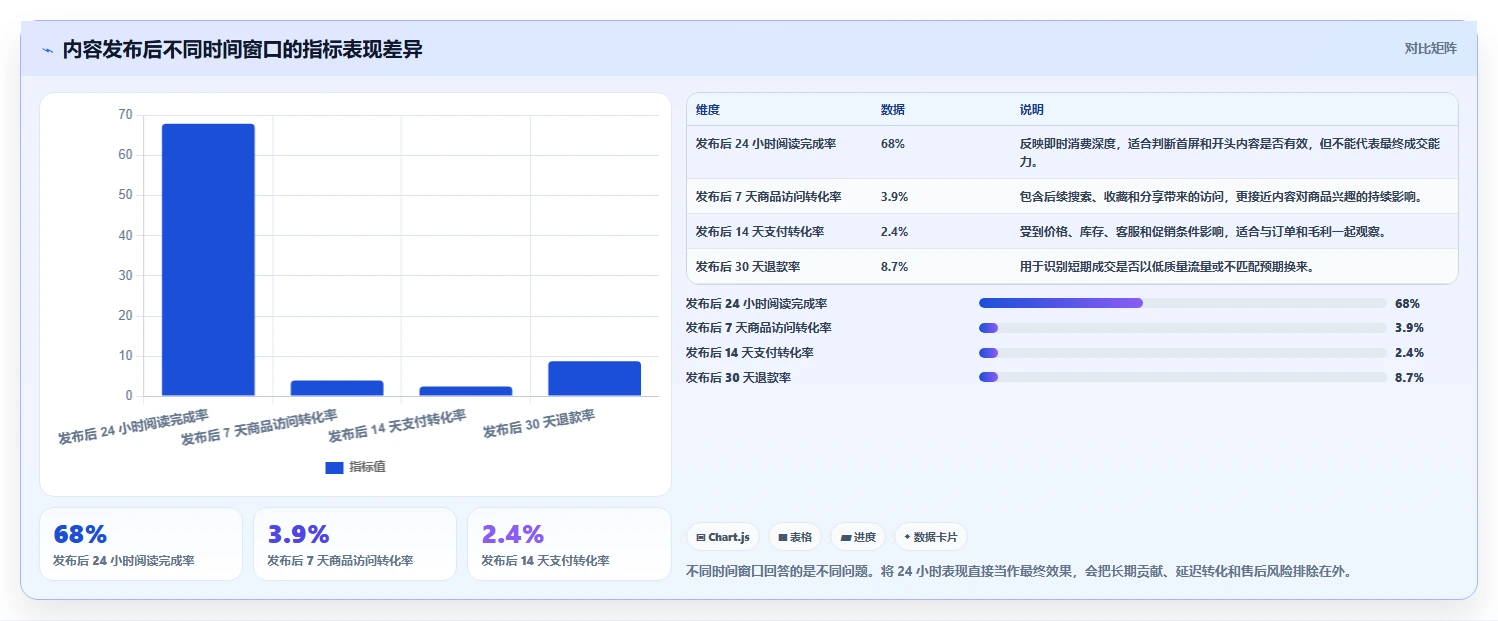Select the 发布后 14 天支付转化率 bar

(x=466, y=391)
